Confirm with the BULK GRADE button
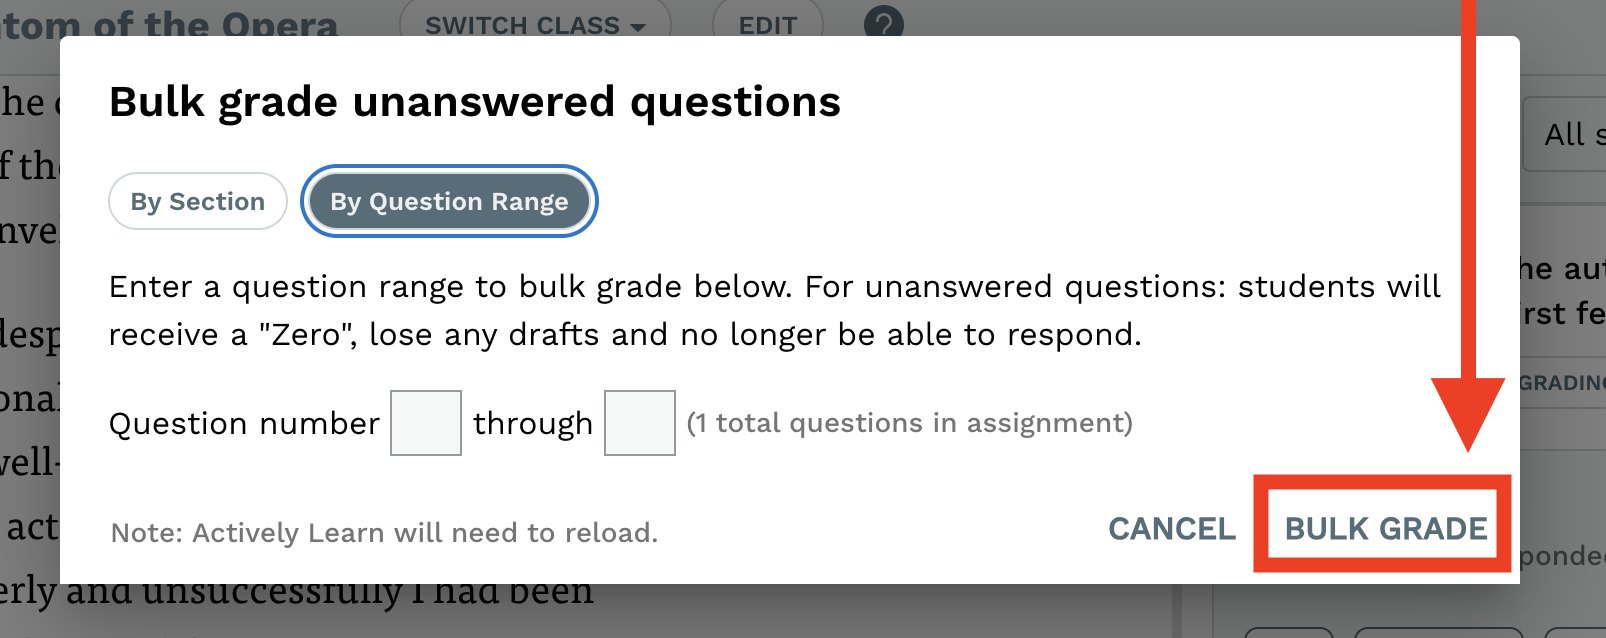This screenshot has width=1606, height=638. (x=1386, y=528)
